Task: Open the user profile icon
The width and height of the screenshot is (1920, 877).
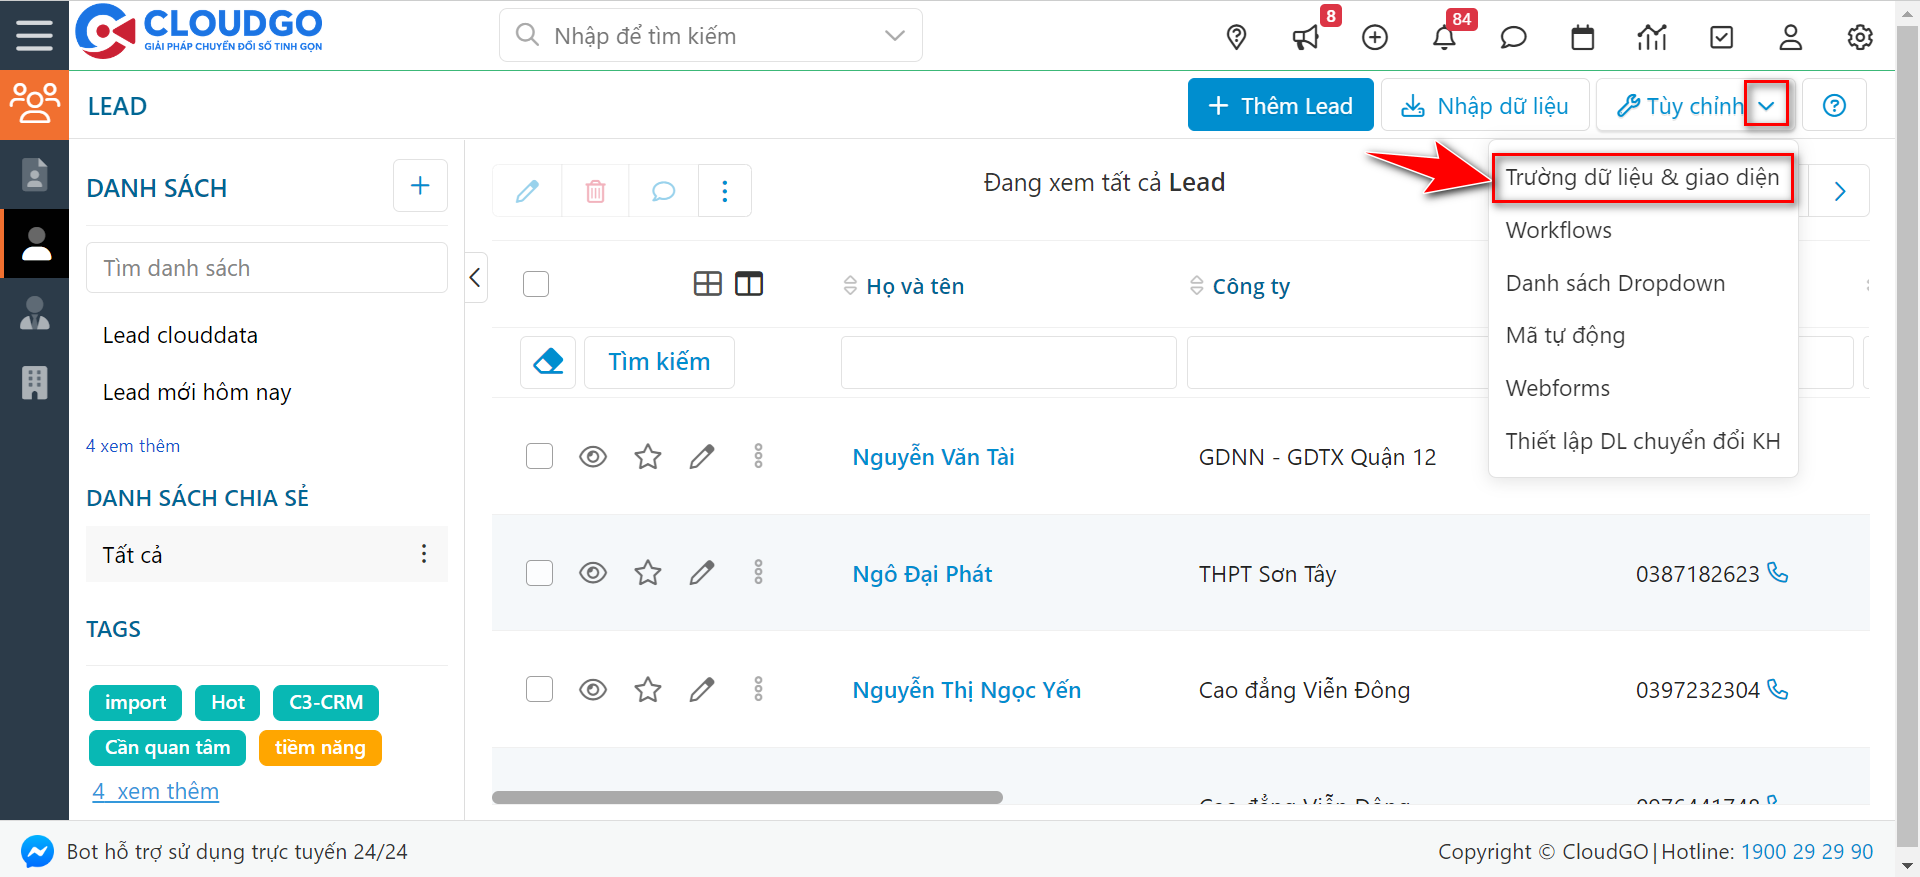Action: [x=1790, y=37]
